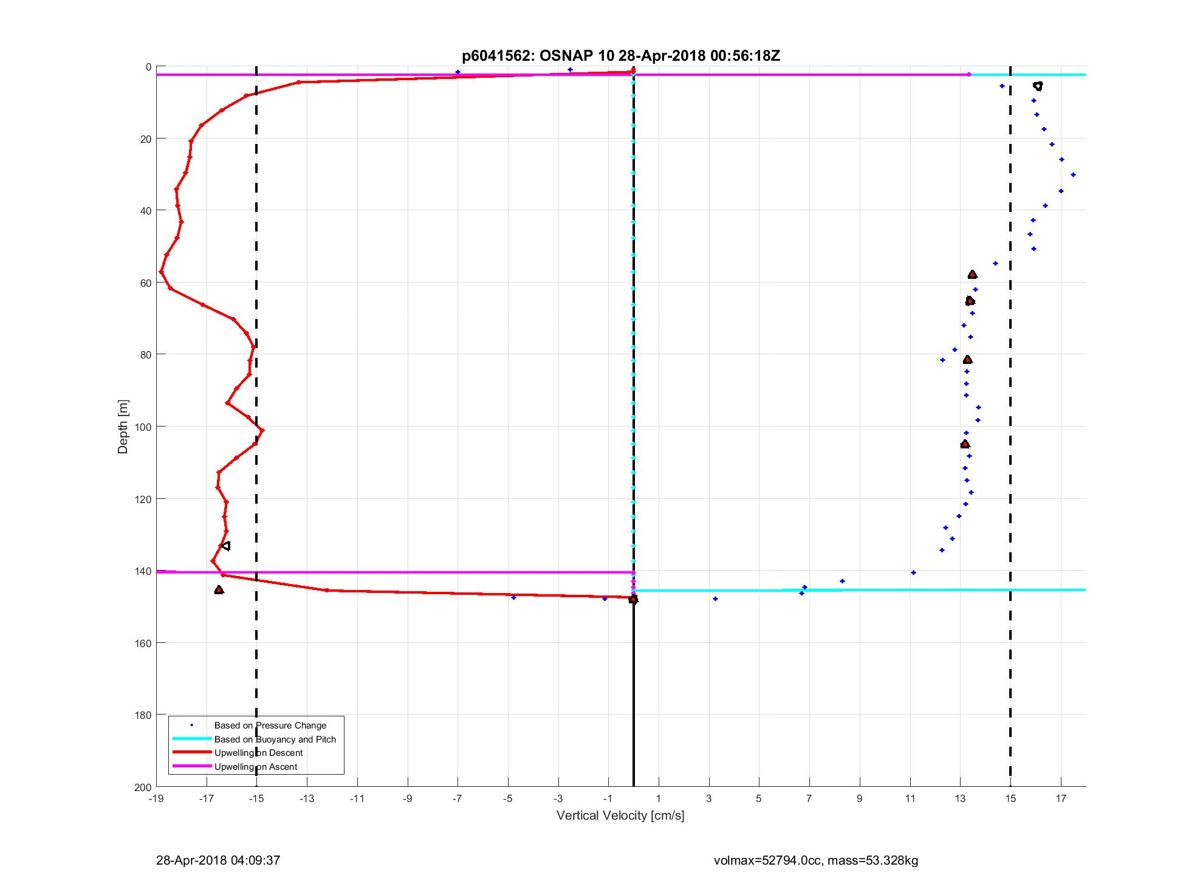Screen dimensions: 1200x885
Task: Click depth axis tick label "200"
Action: coord(142,787)
